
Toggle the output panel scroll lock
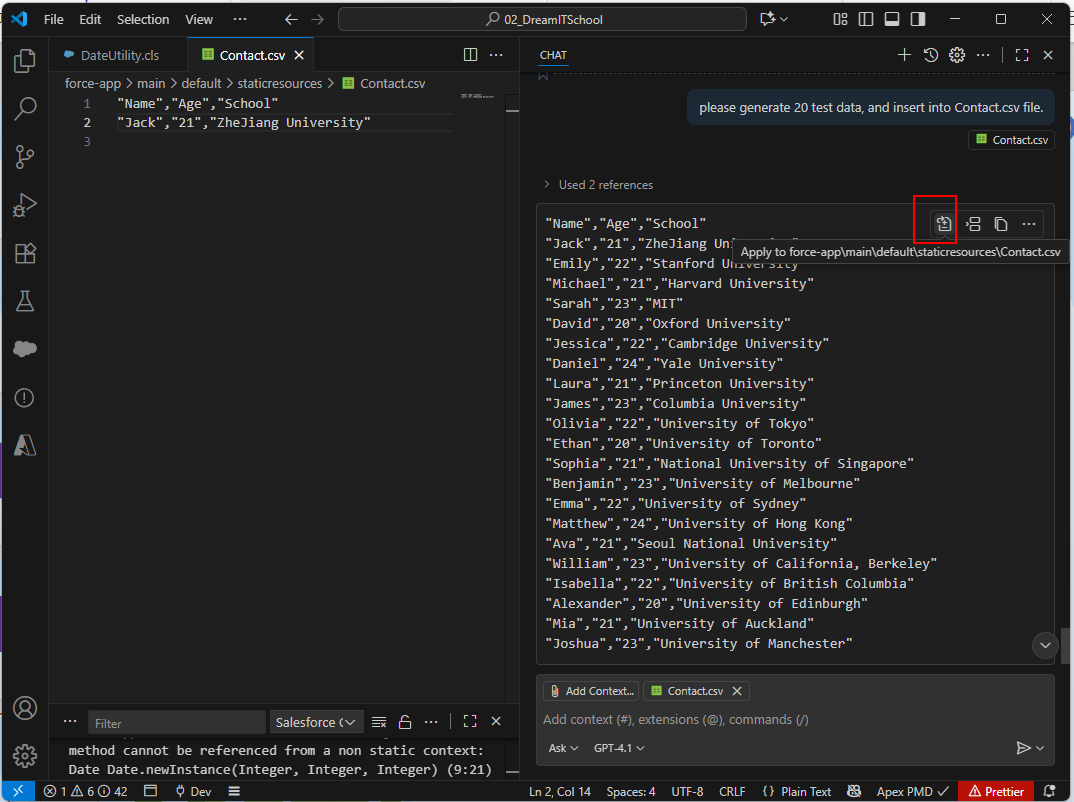(x=405, y=722)
